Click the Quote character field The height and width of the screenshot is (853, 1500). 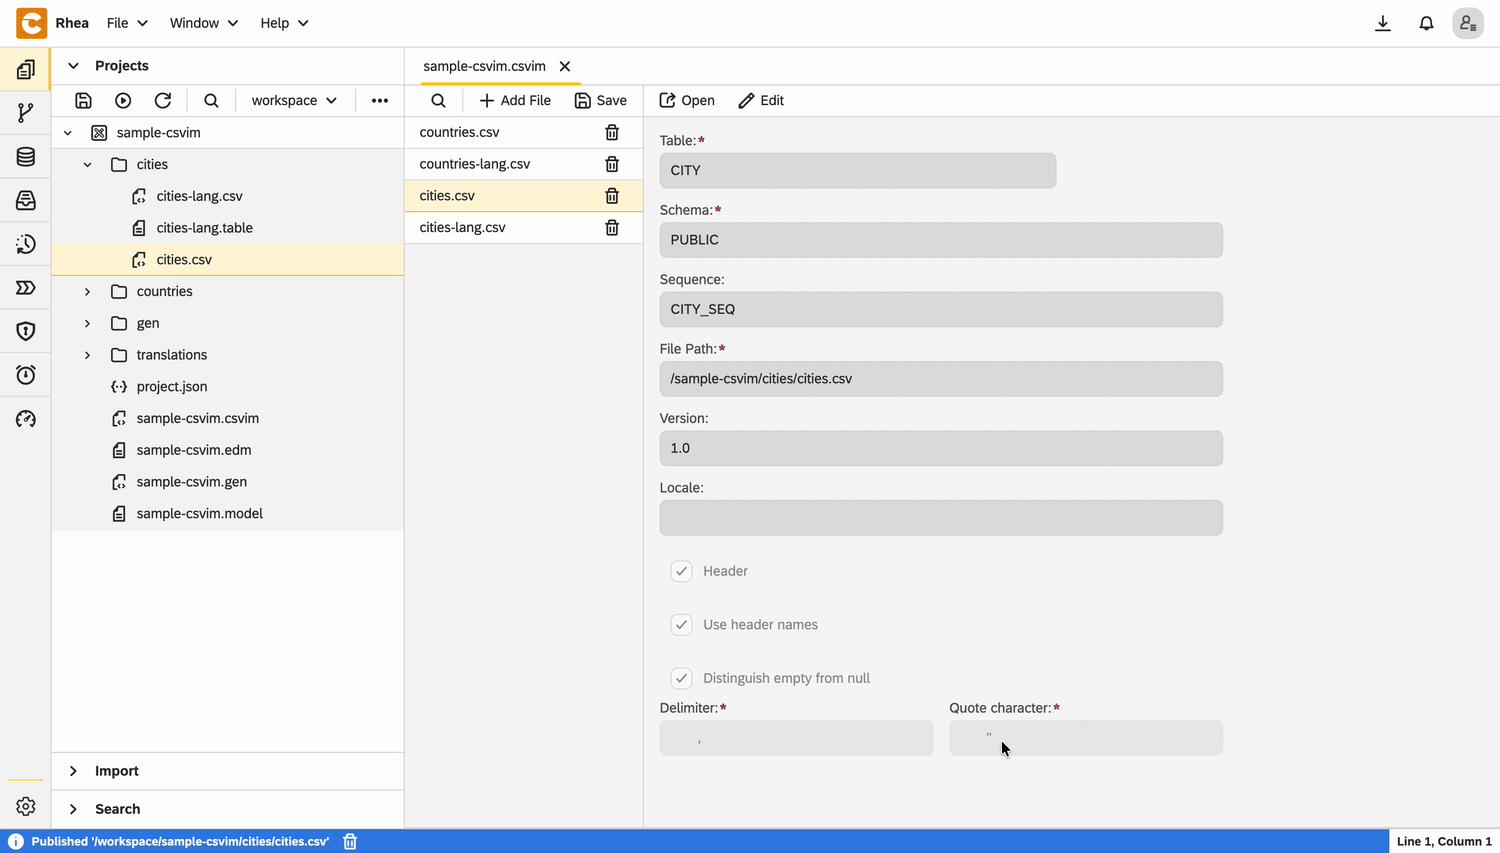(x=1086, y=738)
